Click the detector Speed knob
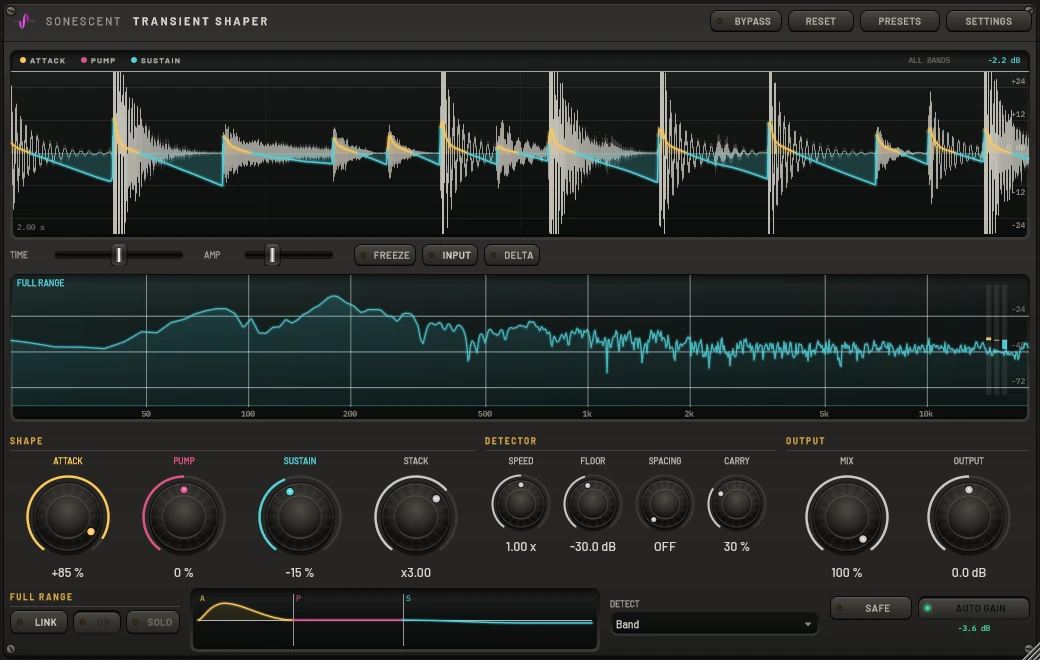 click(x=521, y=503)
